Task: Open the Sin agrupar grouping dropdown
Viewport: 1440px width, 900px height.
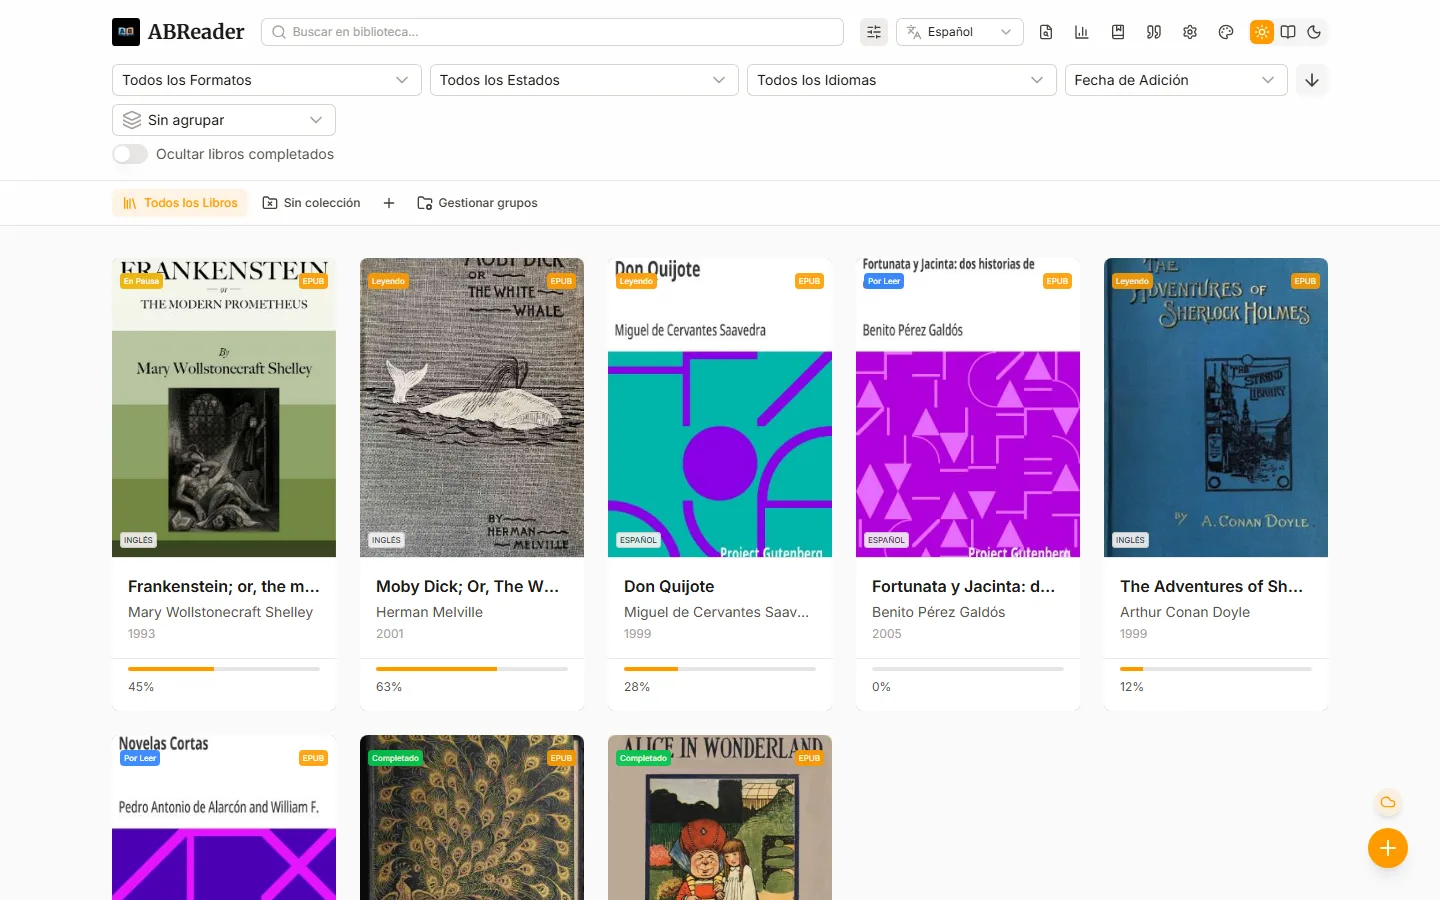Action: pyautogui.click(x=224, y=120)
